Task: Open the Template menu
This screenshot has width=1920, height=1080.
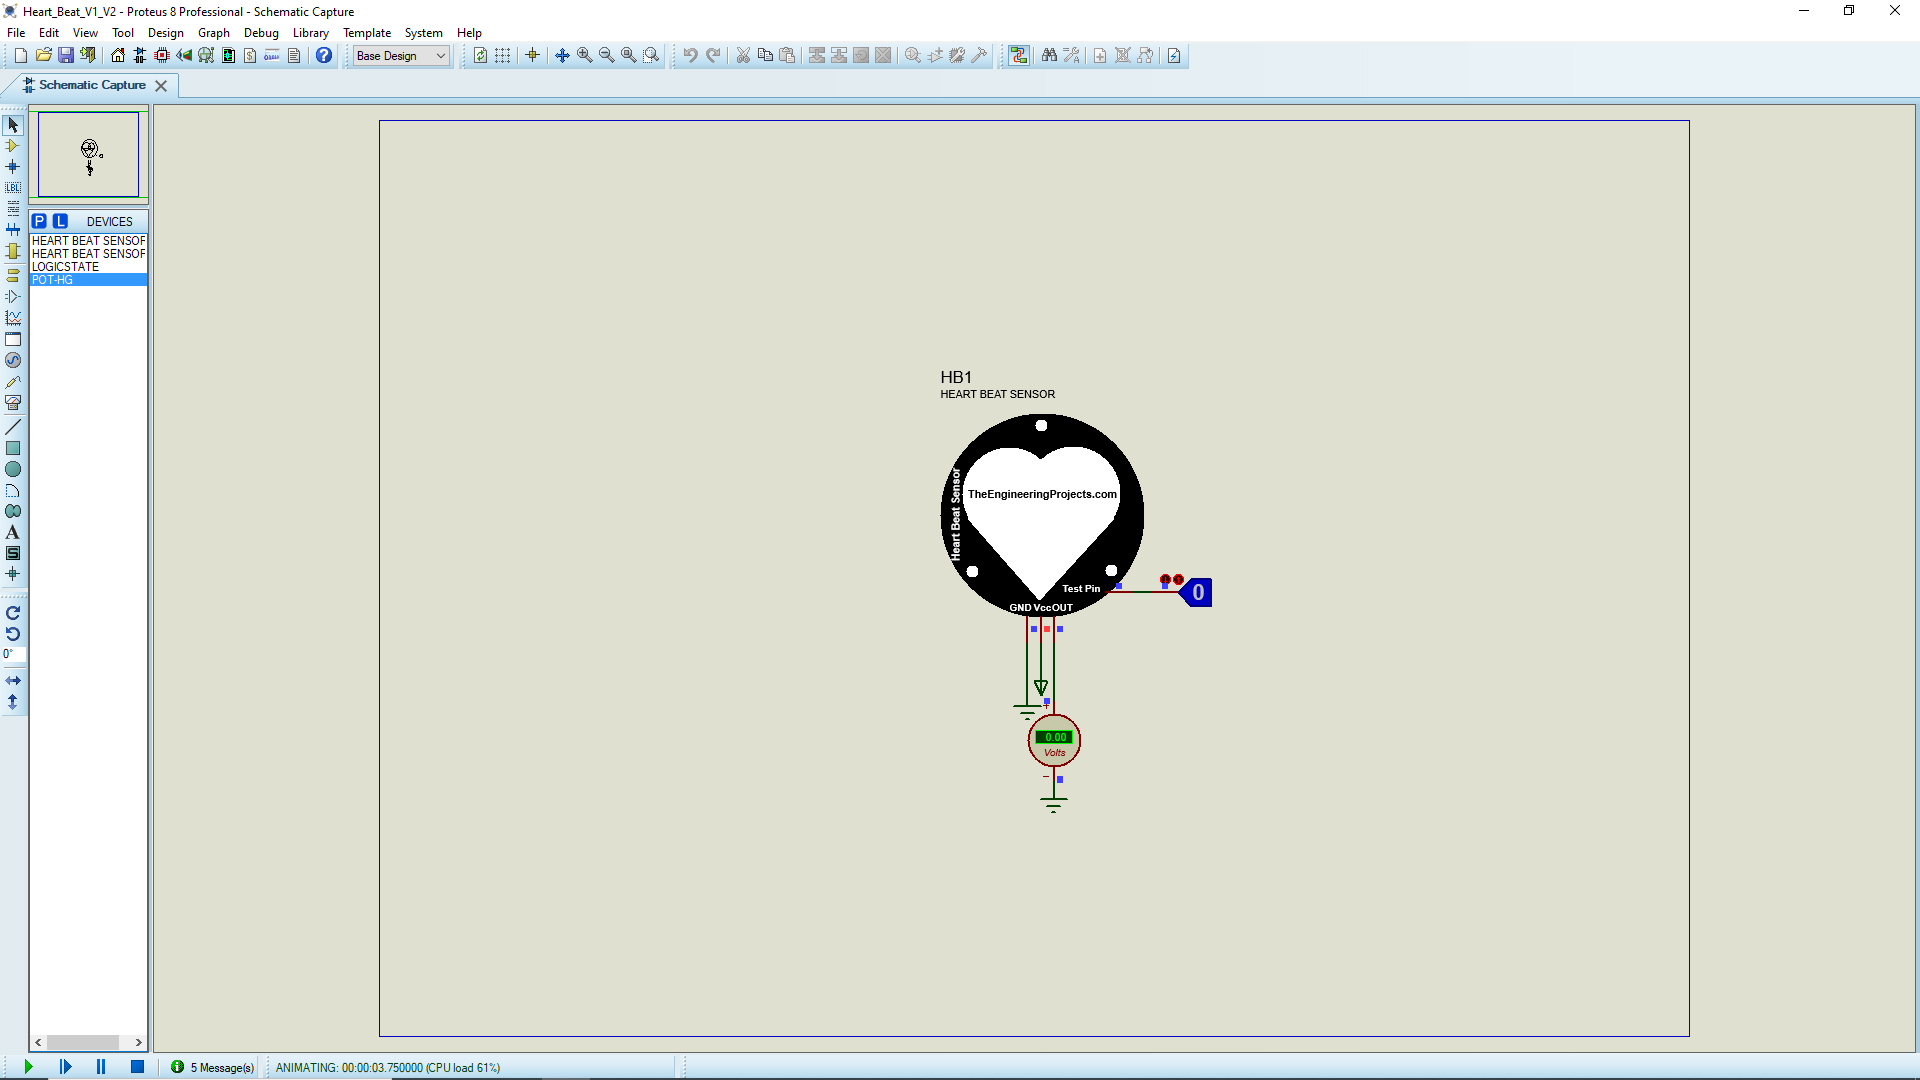Action: 367,33
